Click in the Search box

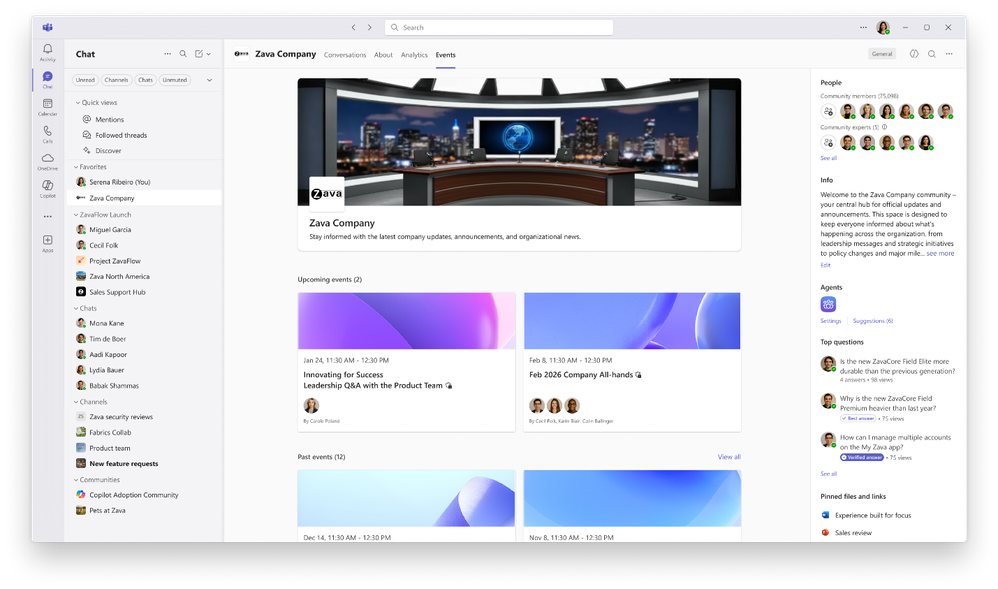point(498,27)
